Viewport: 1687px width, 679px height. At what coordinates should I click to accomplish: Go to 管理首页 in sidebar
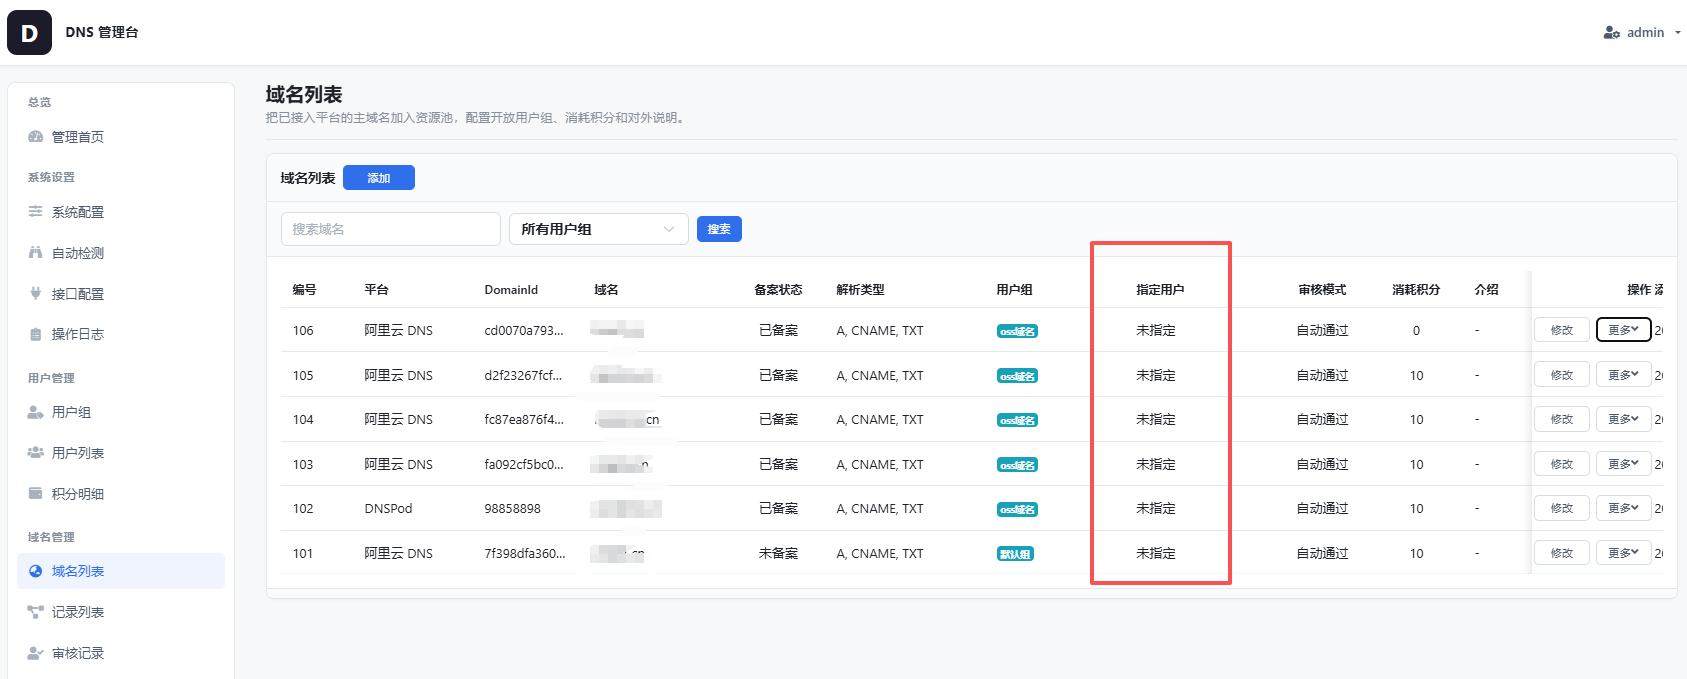pos(121,137)
